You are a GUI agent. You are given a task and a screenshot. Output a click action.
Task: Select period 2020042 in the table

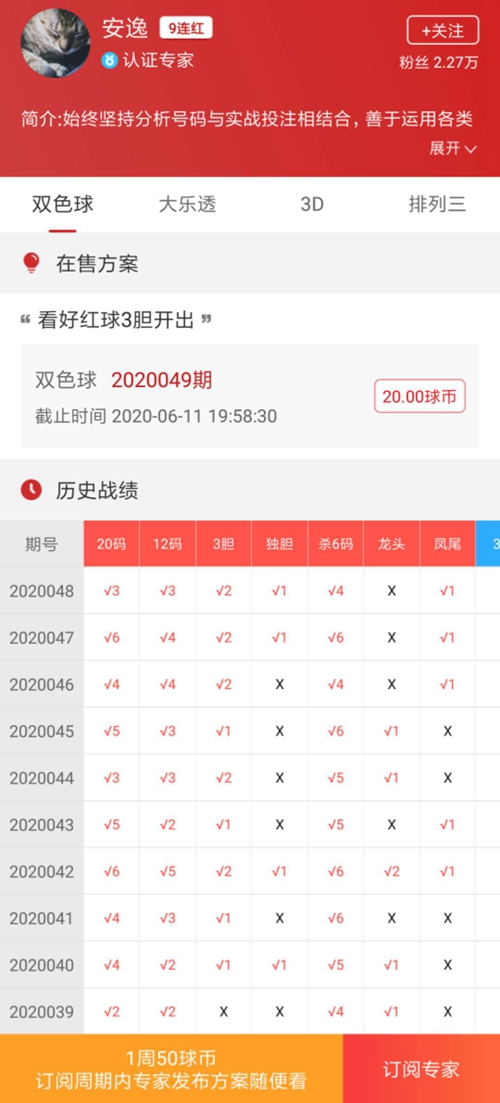coord(41,872)
